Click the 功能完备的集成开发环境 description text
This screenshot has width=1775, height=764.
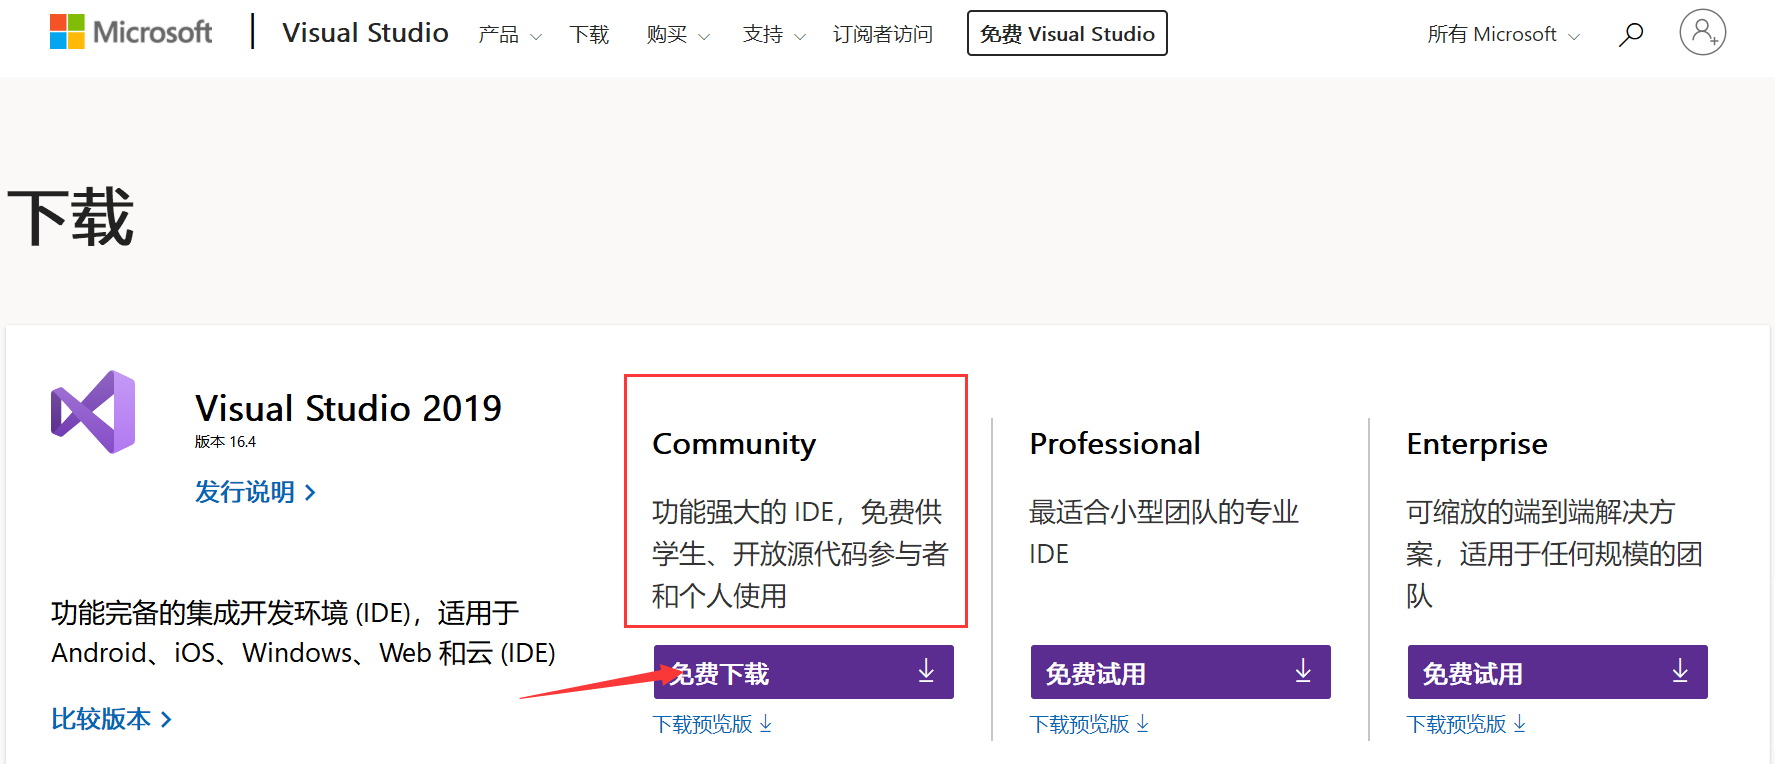pos(303,632)
